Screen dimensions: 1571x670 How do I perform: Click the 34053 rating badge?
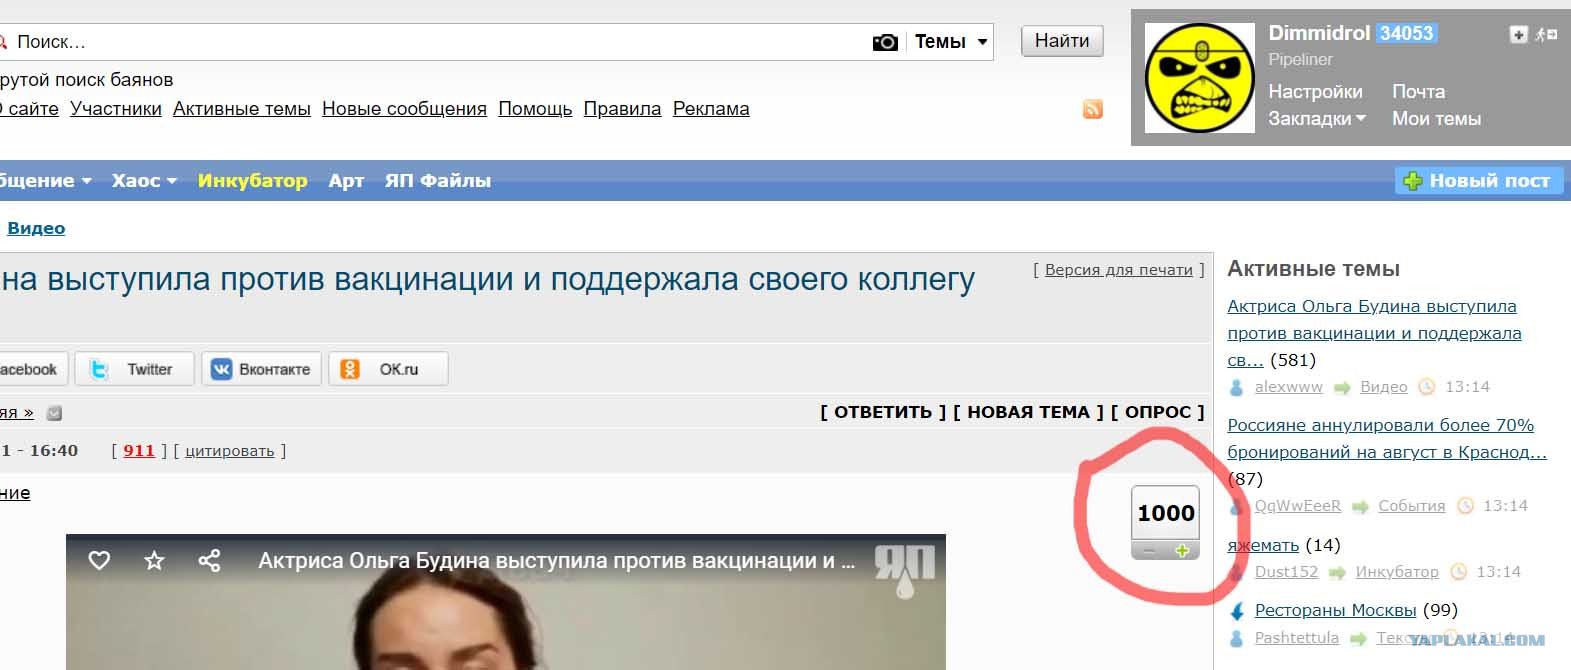[x=1406, y=33]
